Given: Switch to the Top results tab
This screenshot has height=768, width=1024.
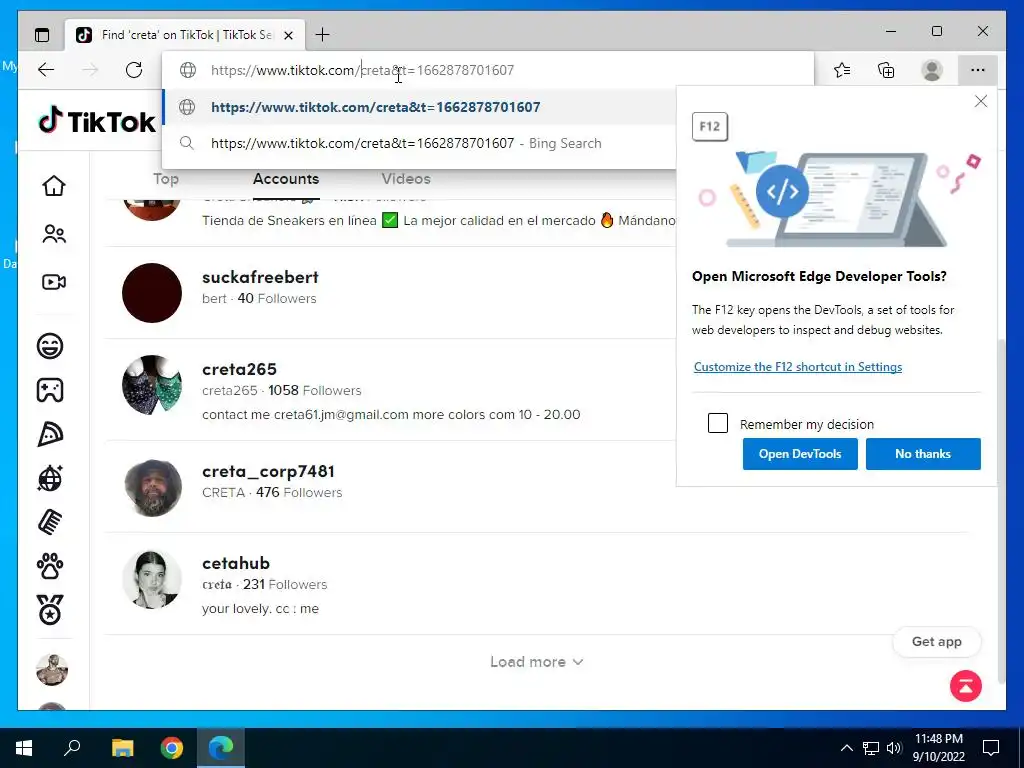Looking at the screenshot, I should pyautogui.click(x=166, y=179).
